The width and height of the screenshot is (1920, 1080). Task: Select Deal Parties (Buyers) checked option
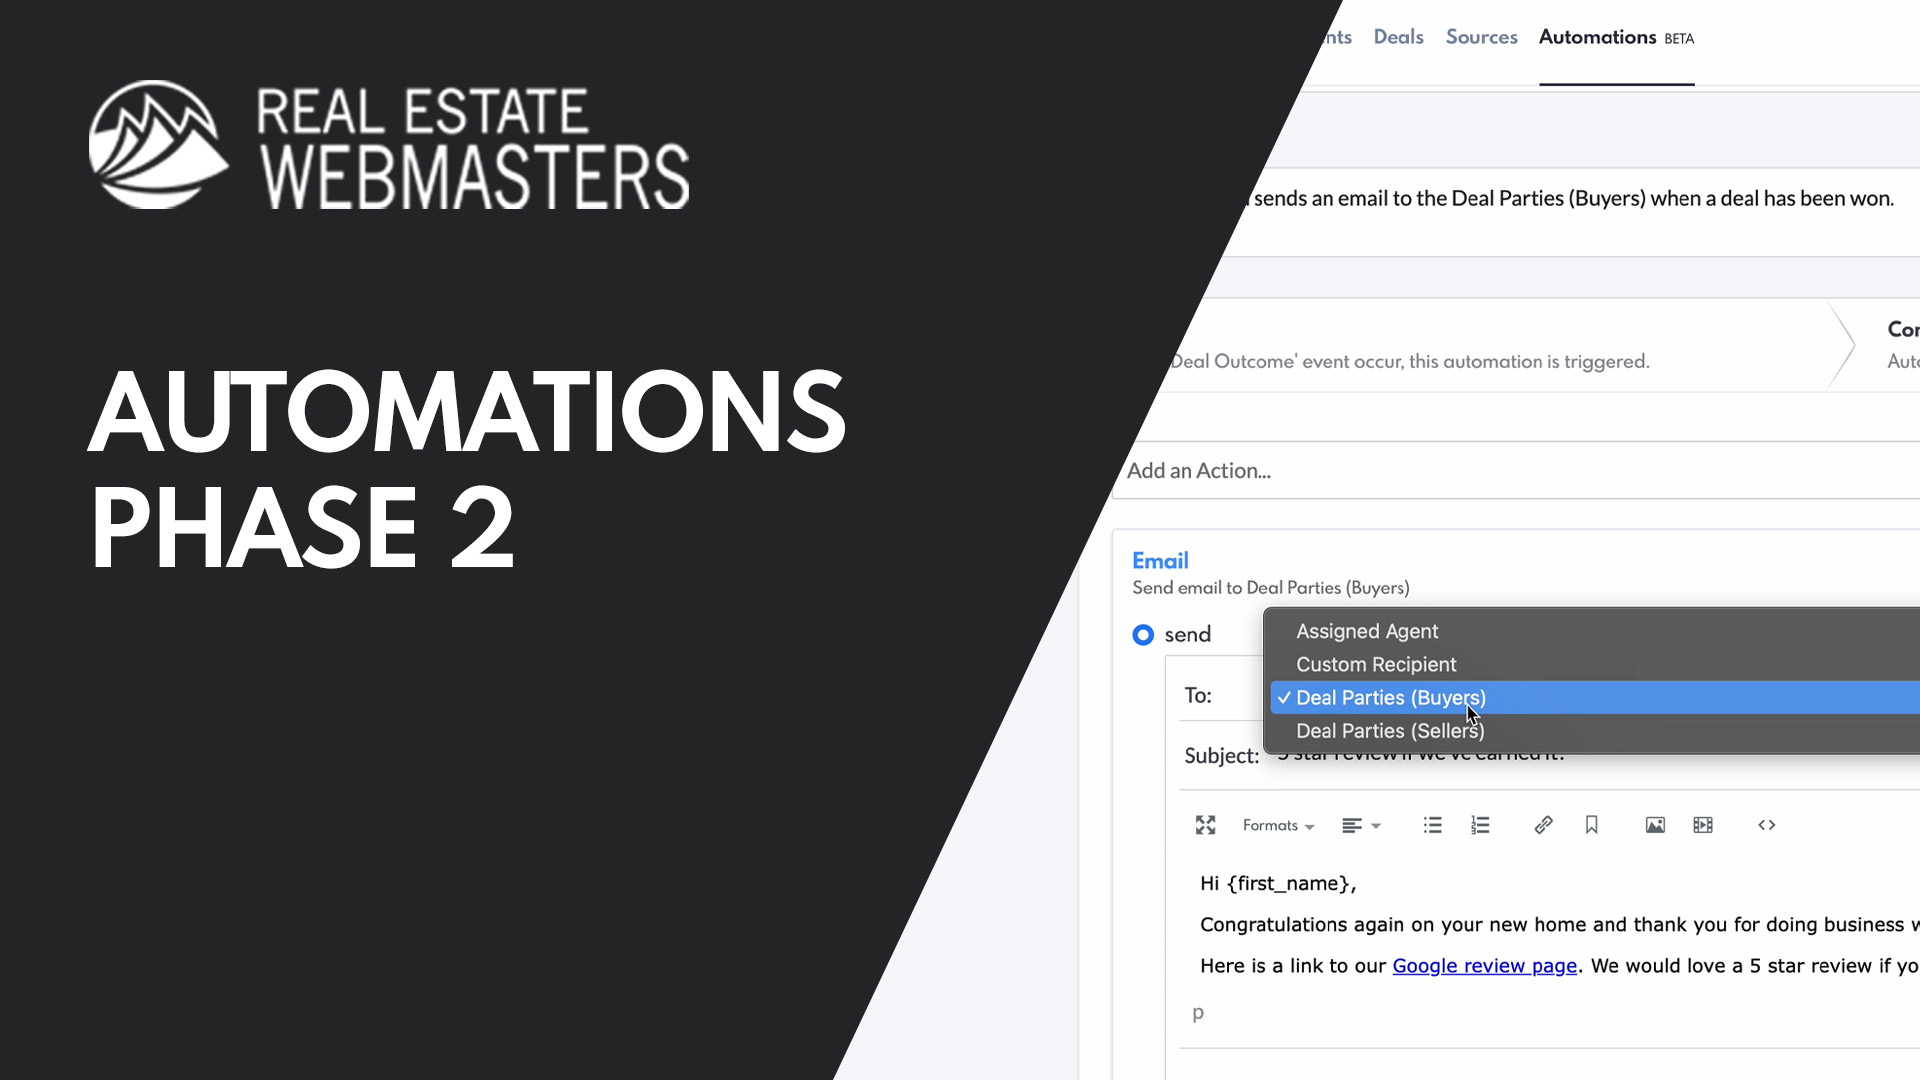coord(1390,698)
